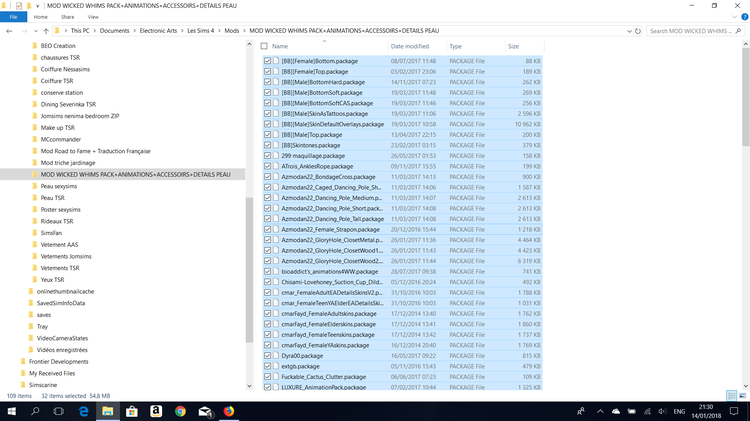This screenshot has width=750, height=421.
Task: Click the folder icon beside Tray
Action: (x=31, y=327)
